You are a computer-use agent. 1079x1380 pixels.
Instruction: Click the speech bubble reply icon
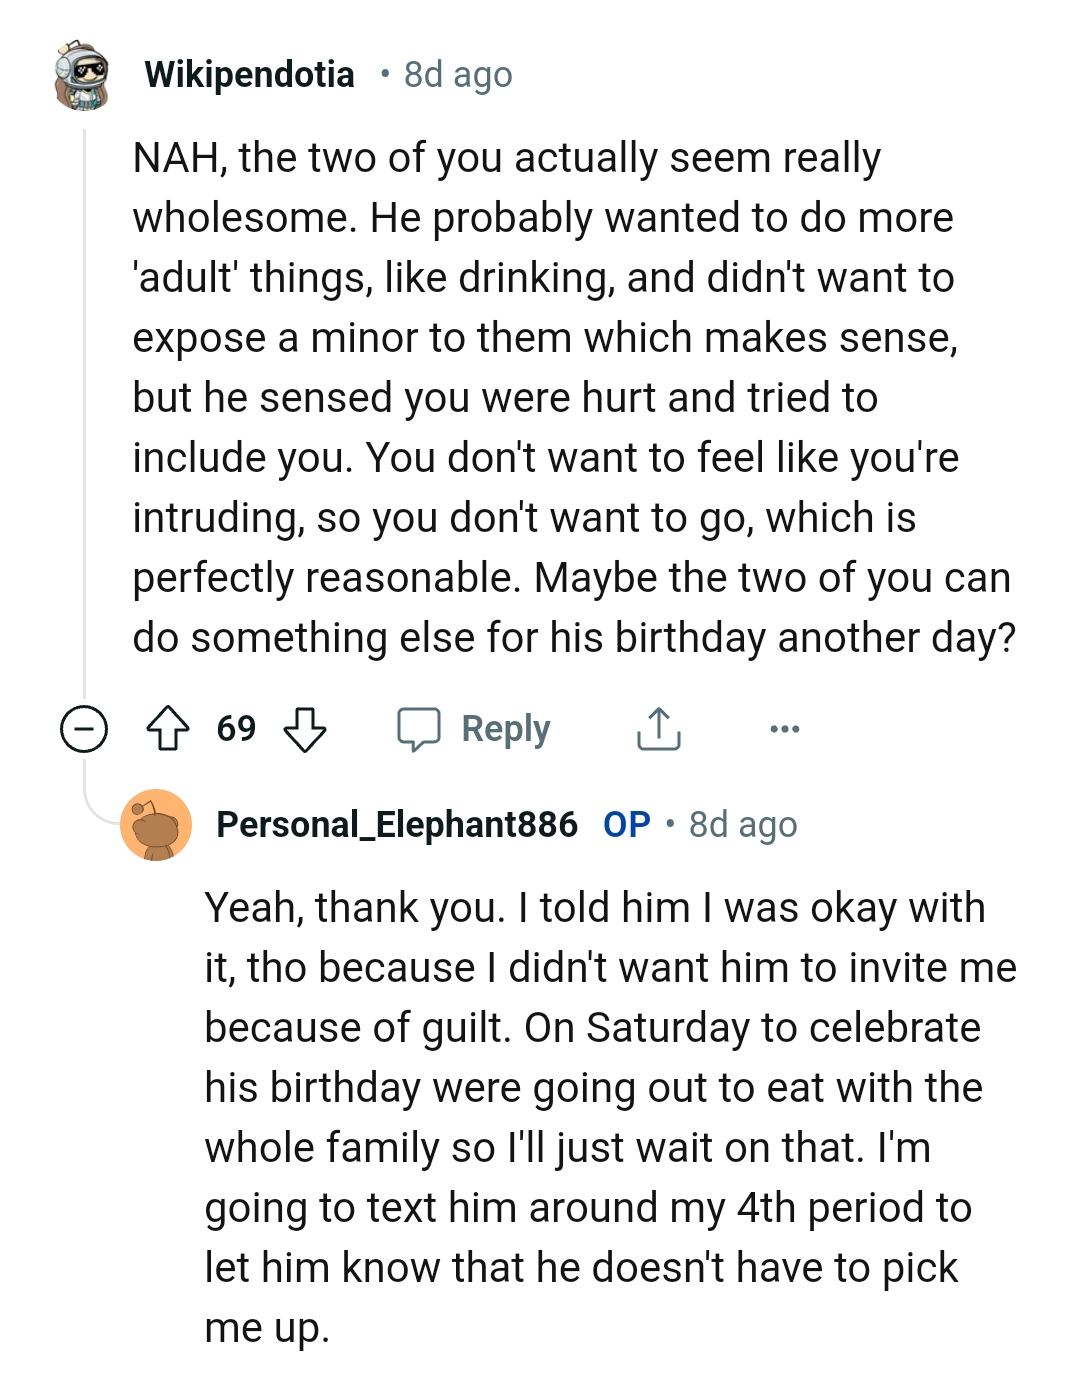418,728
